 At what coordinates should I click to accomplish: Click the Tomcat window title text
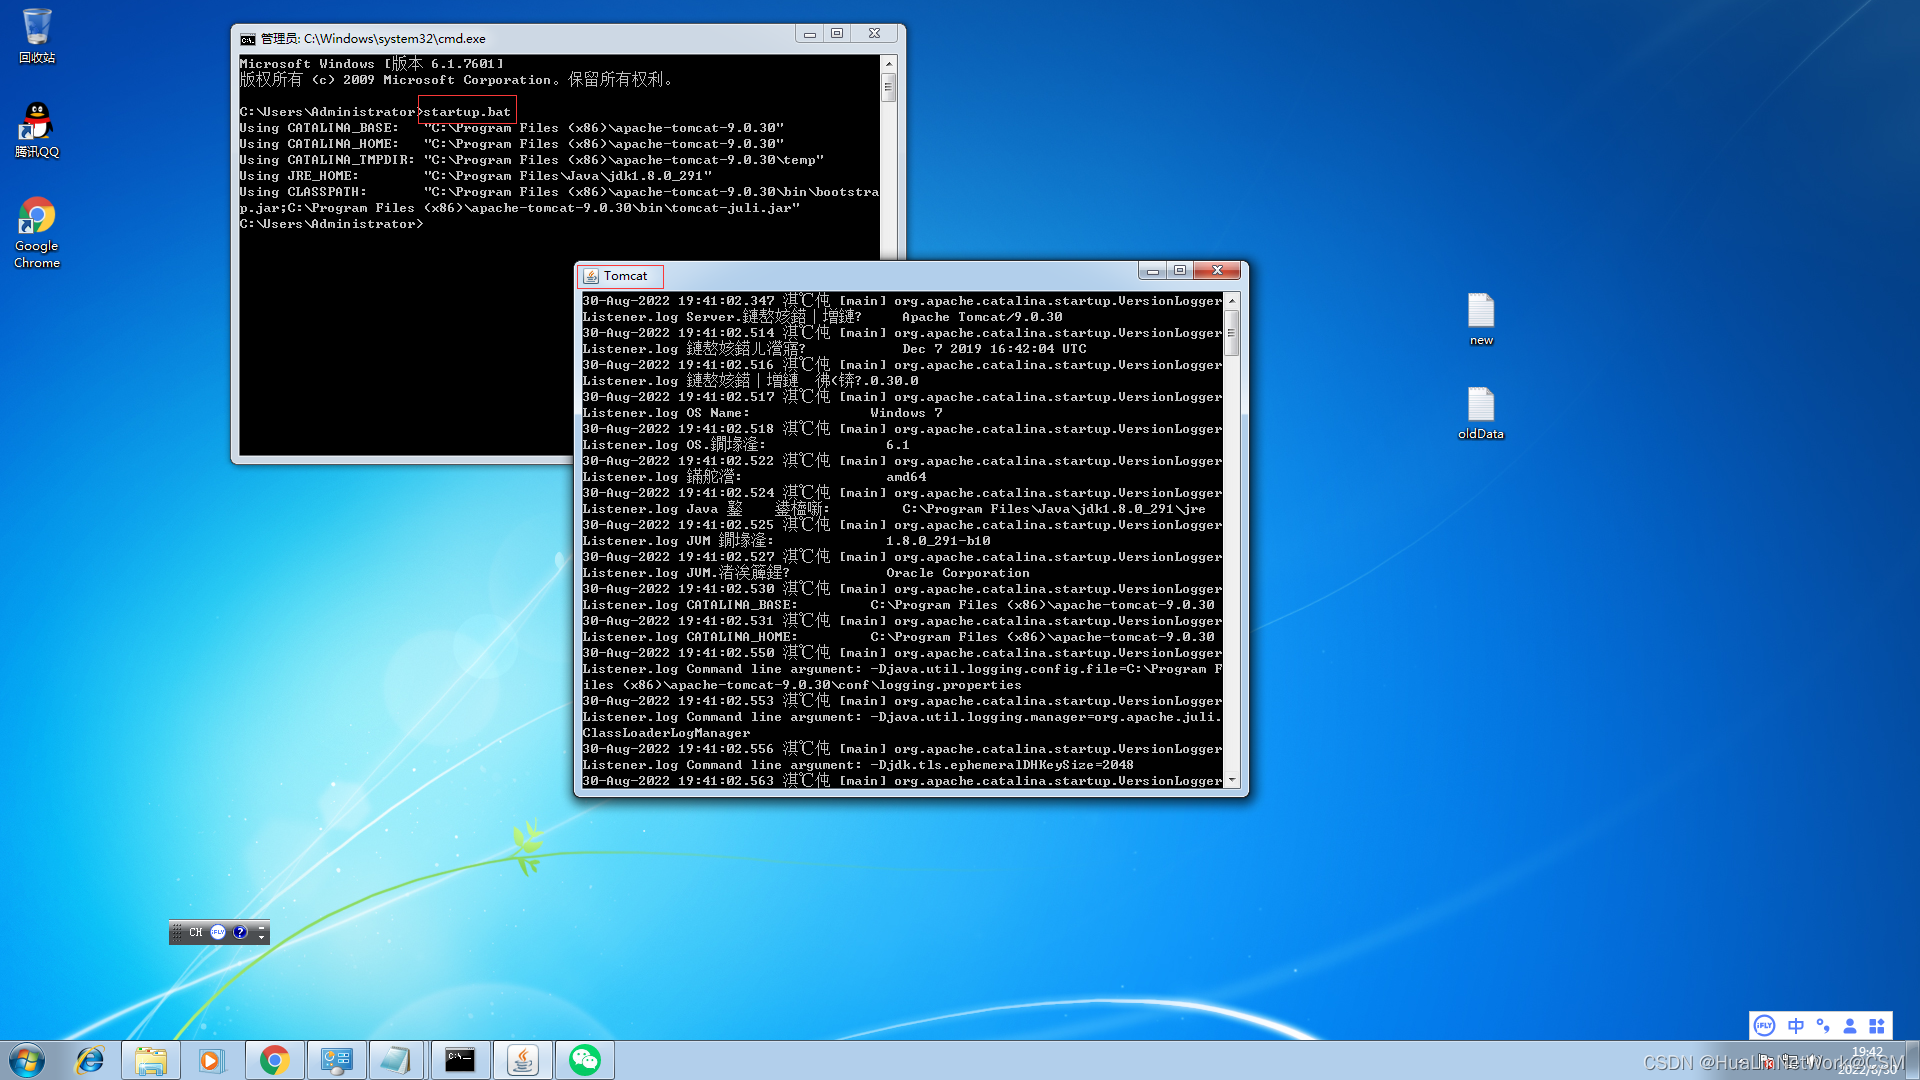pos(625,276)
